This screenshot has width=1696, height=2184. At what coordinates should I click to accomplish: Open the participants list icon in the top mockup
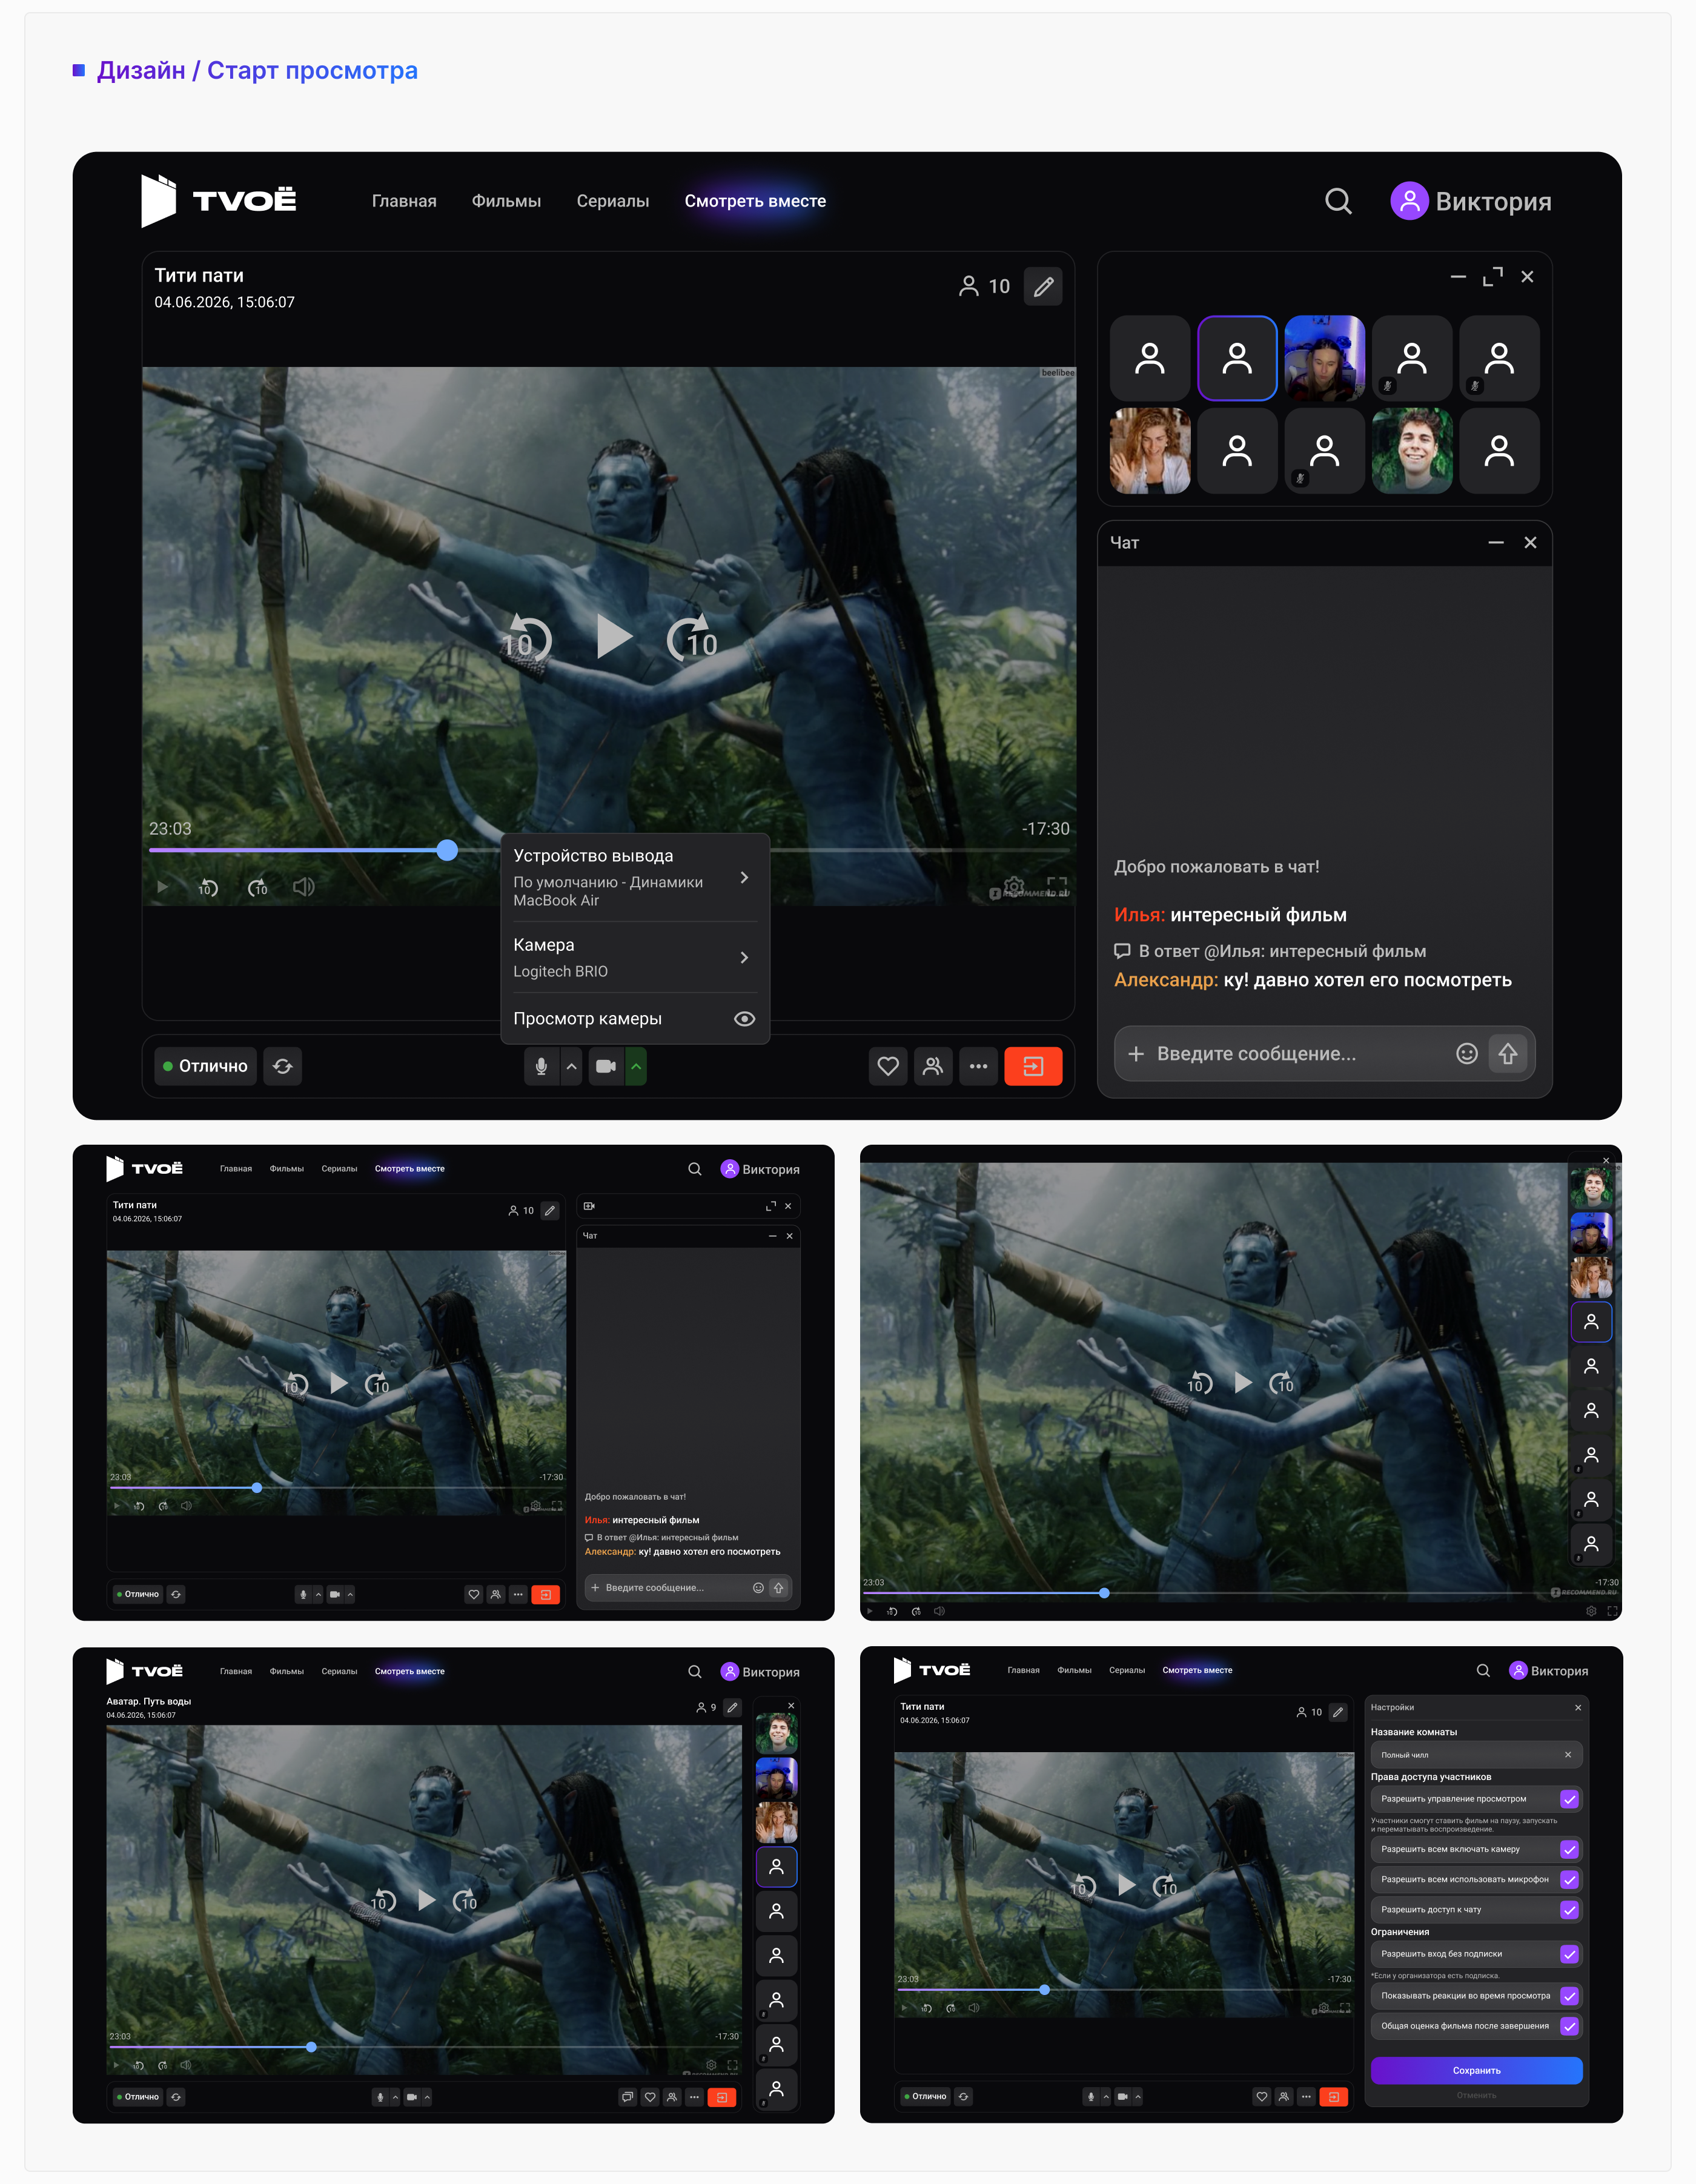pos(933,1066)
